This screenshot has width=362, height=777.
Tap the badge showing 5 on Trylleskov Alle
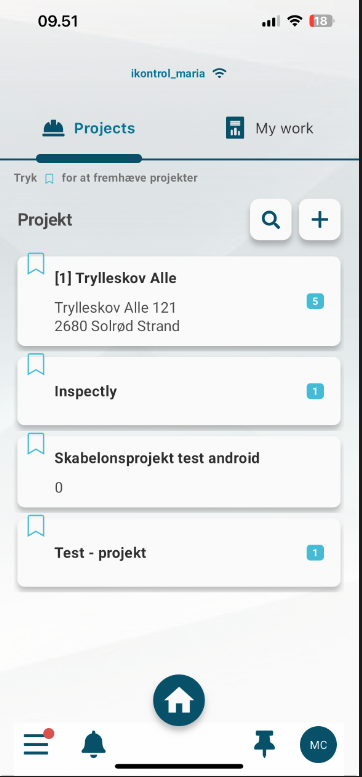[x=315, y=301]
